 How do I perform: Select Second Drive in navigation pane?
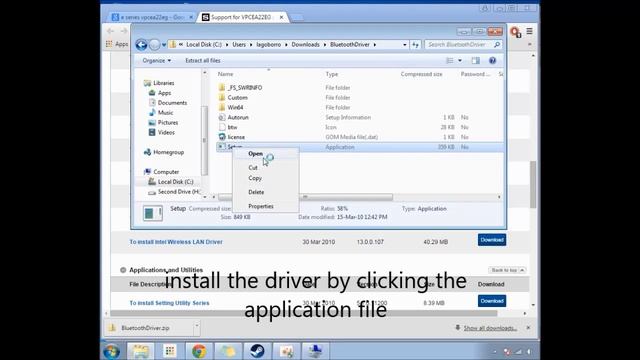point(179,191)
